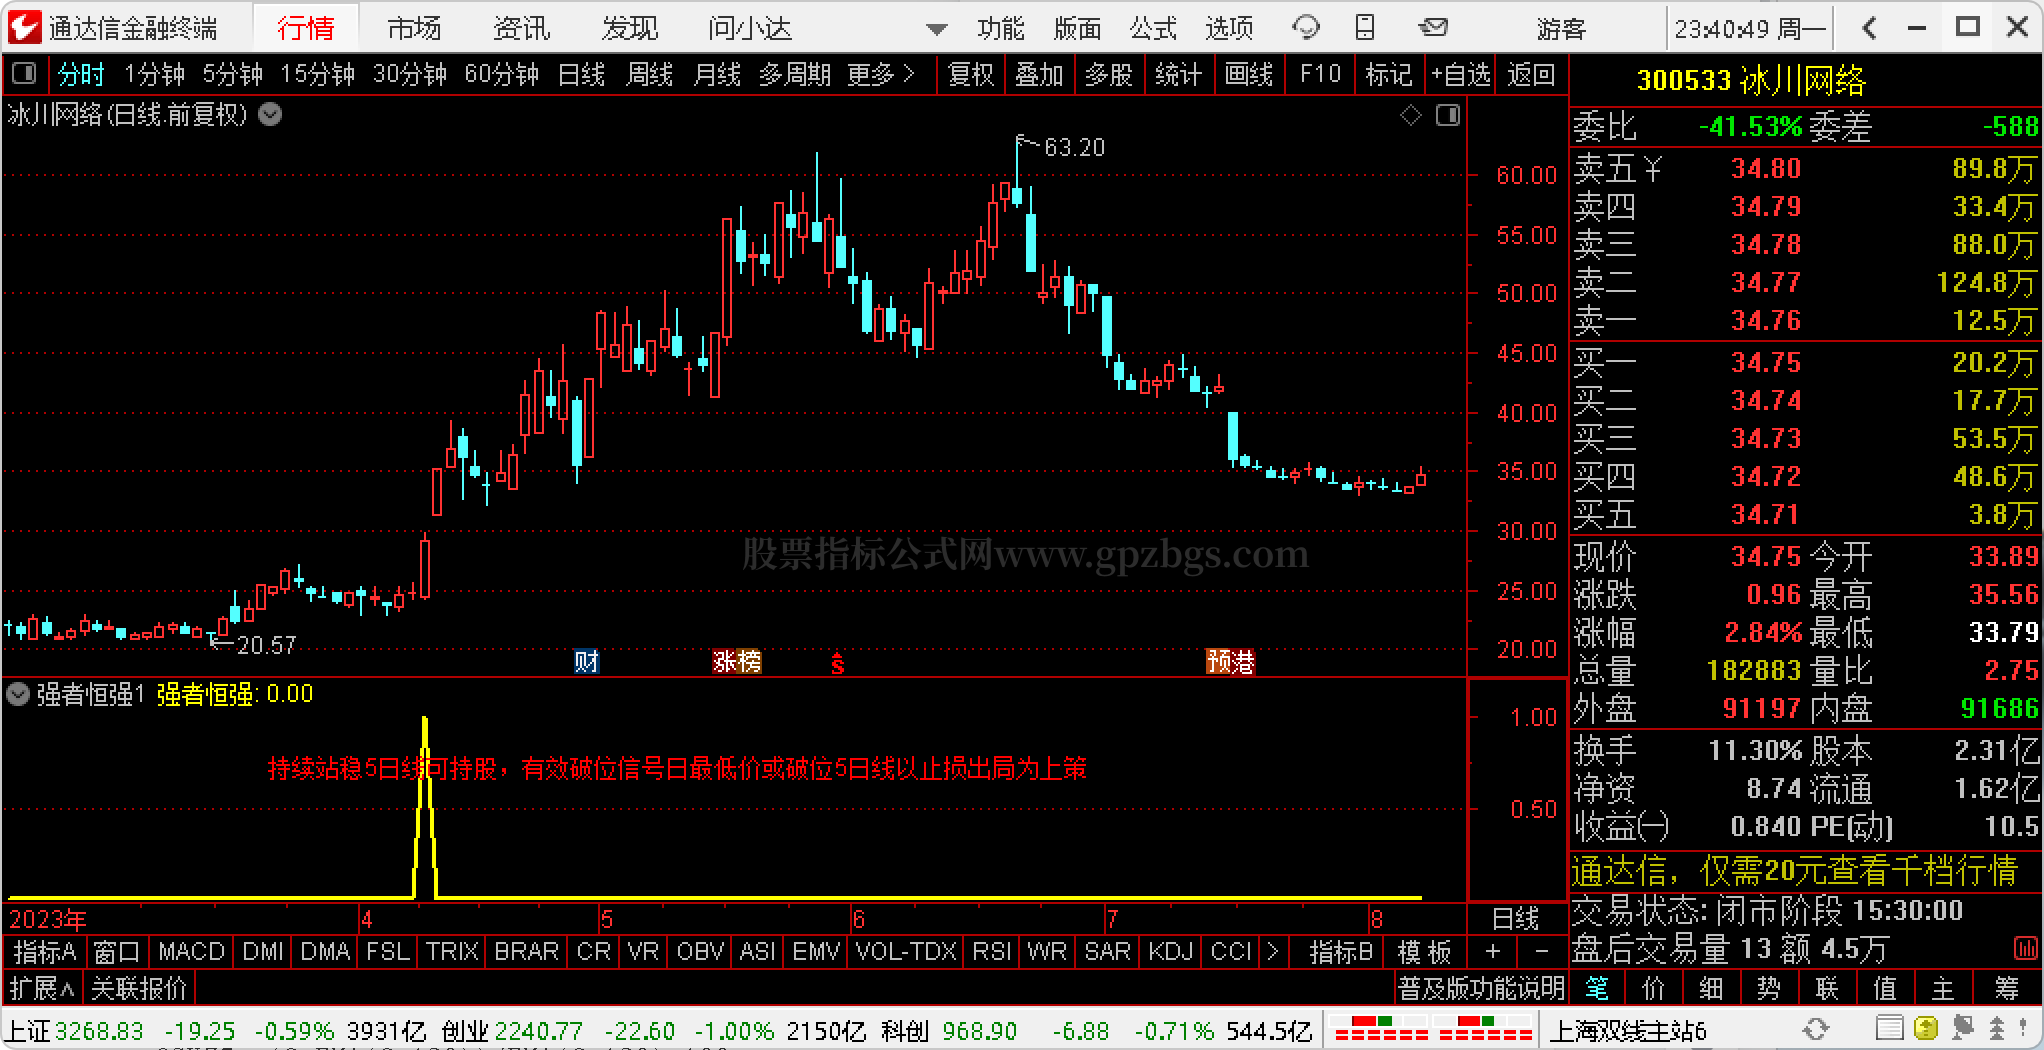Click the status bar refresh arrows icon
2044x1050 pixels.
pos(1815,1029)
